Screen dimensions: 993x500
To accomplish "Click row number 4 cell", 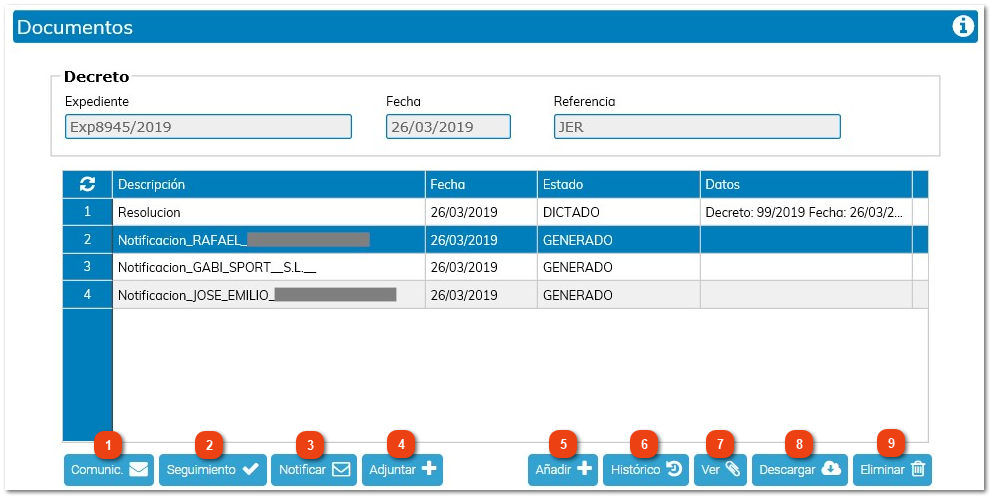I will point(87,295).
